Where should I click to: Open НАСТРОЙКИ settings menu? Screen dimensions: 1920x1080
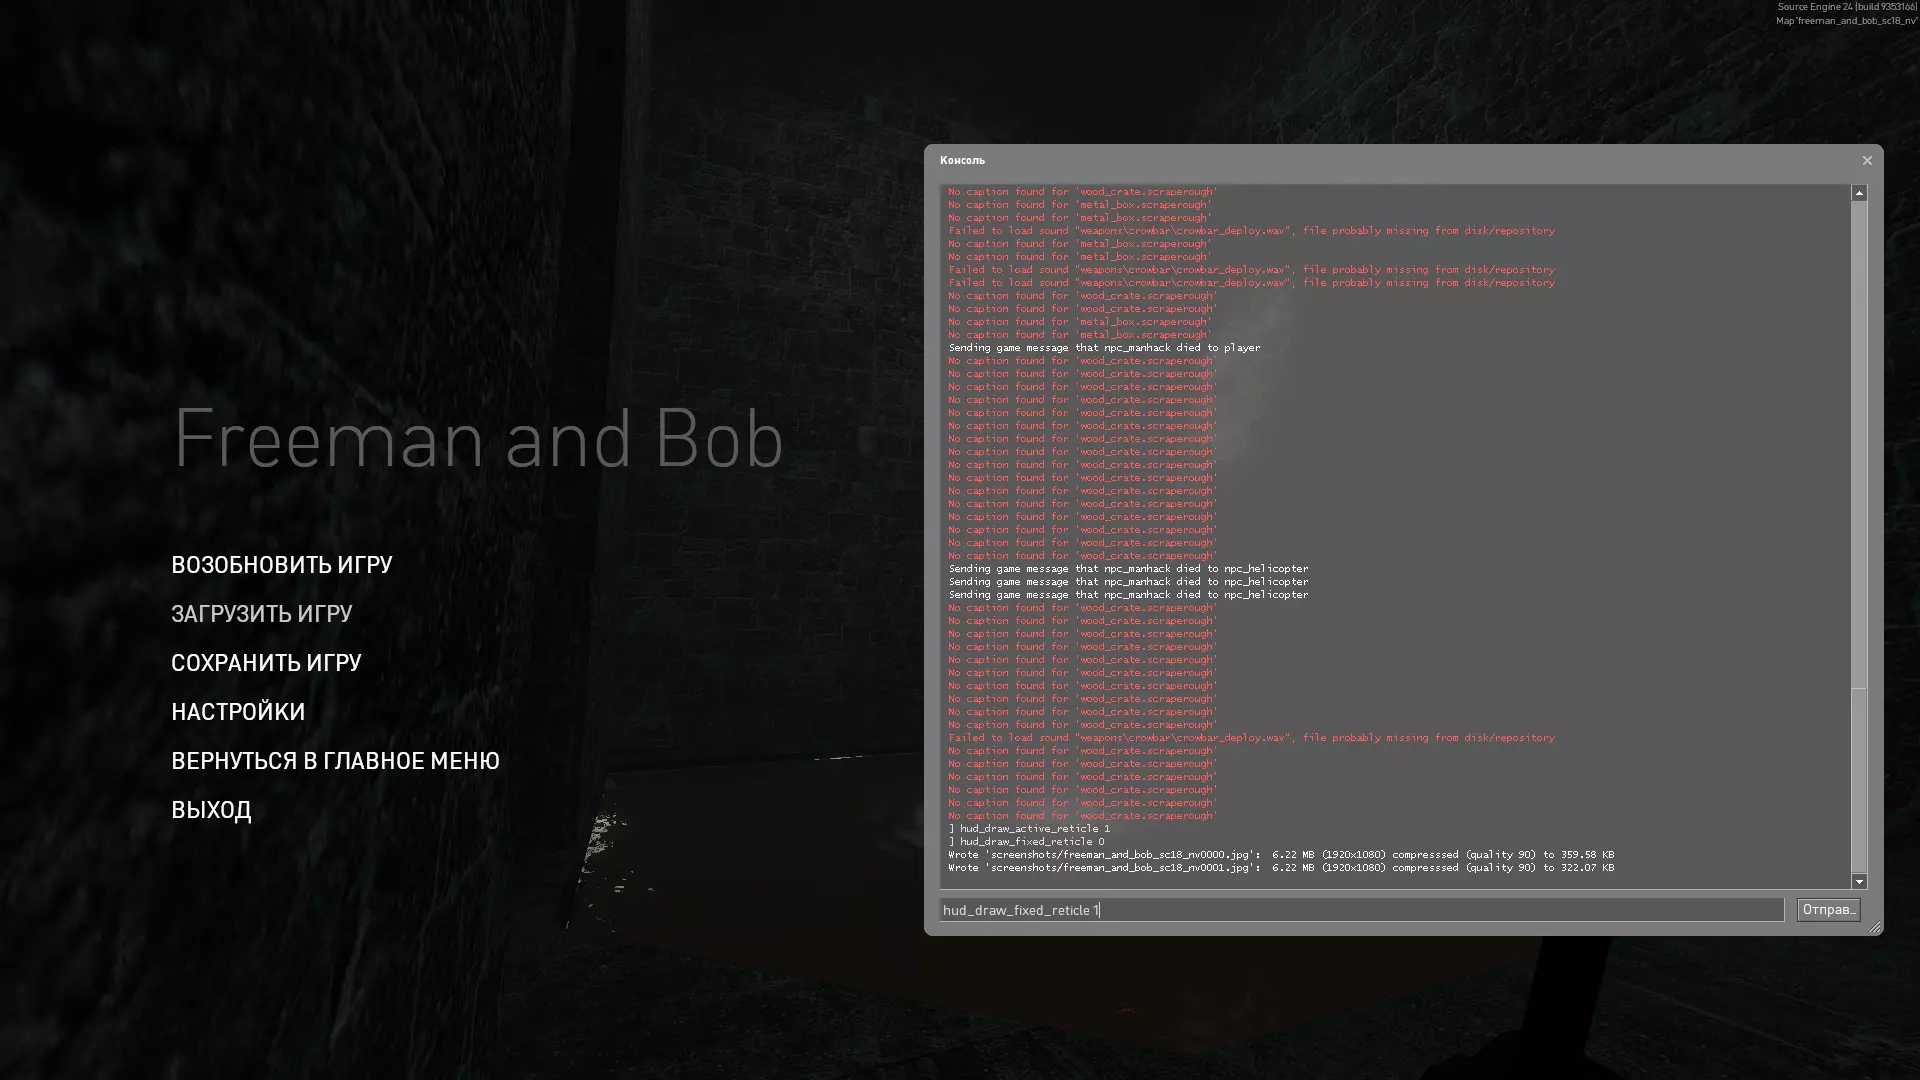click(238, 712)
